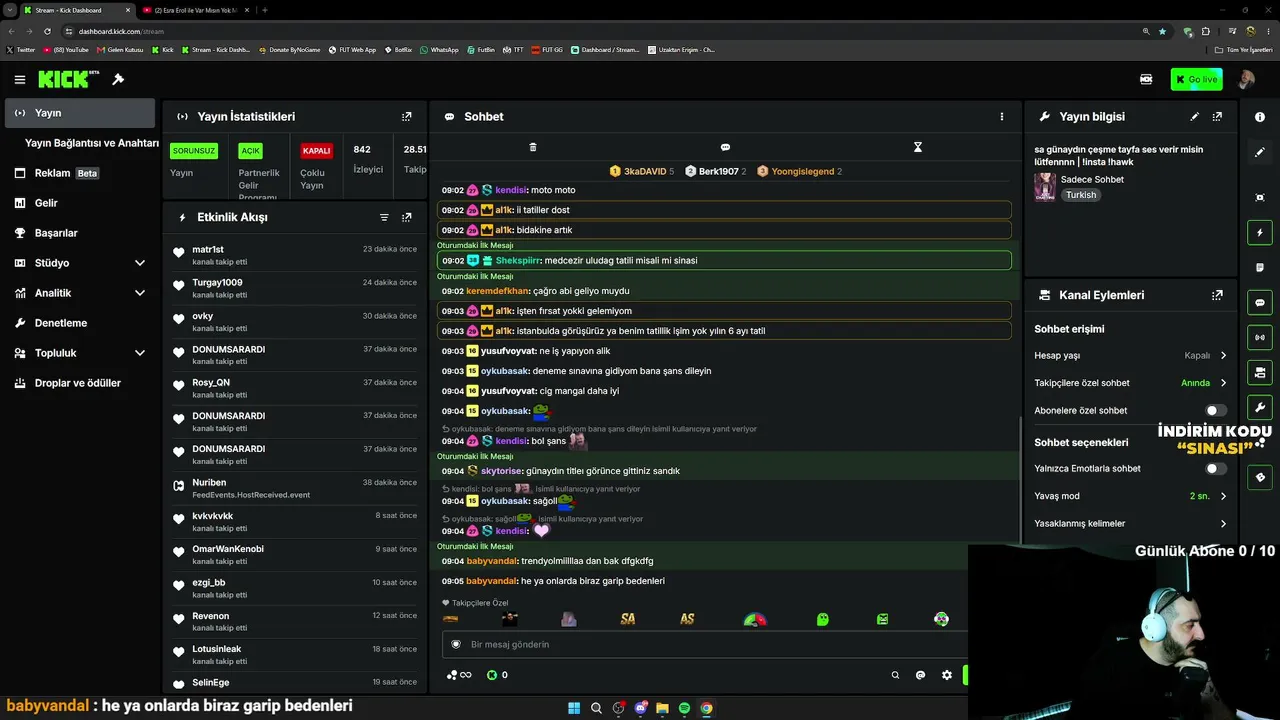
Task: Open Hesap yaşı setting chevron
Action: [1223, 355]
